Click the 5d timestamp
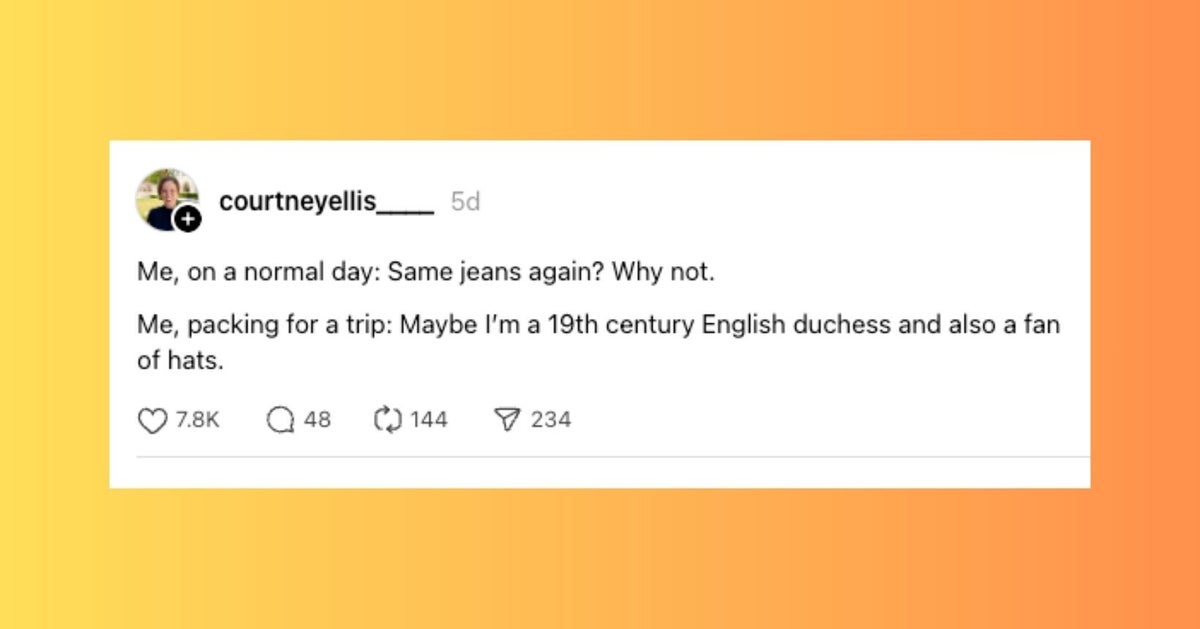 tap(465, 202)
